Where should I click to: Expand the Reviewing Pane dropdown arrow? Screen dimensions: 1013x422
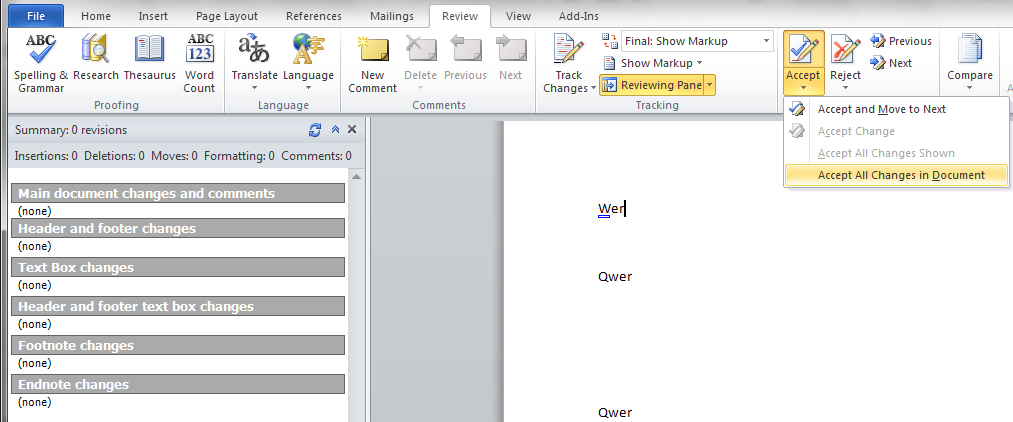click(709, 85)
